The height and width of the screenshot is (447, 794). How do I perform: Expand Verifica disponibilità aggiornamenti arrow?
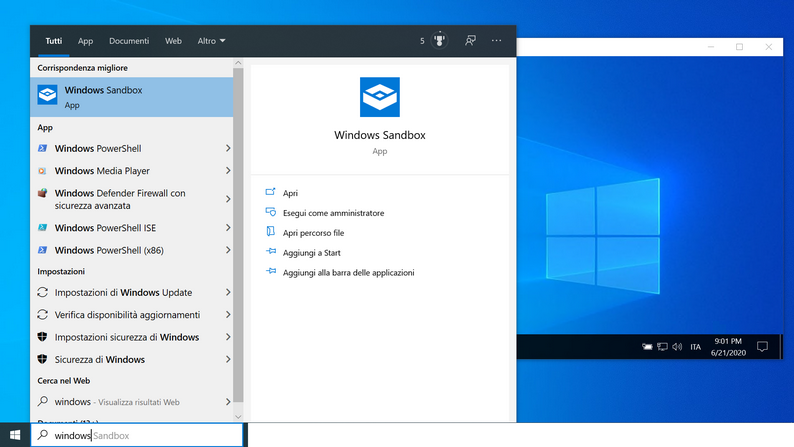228,314
